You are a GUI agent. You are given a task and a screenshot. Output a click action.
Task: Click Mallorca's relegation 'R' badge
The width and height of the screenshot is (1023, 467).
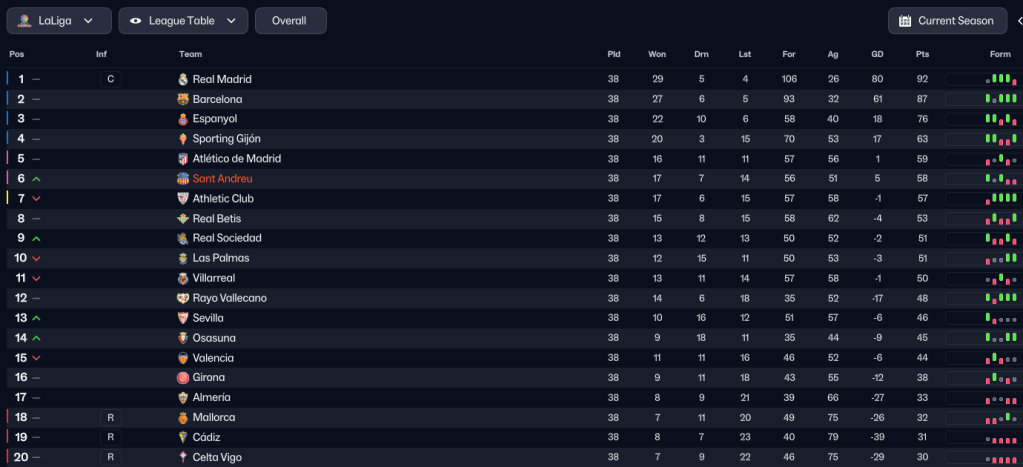coord(110,418)
